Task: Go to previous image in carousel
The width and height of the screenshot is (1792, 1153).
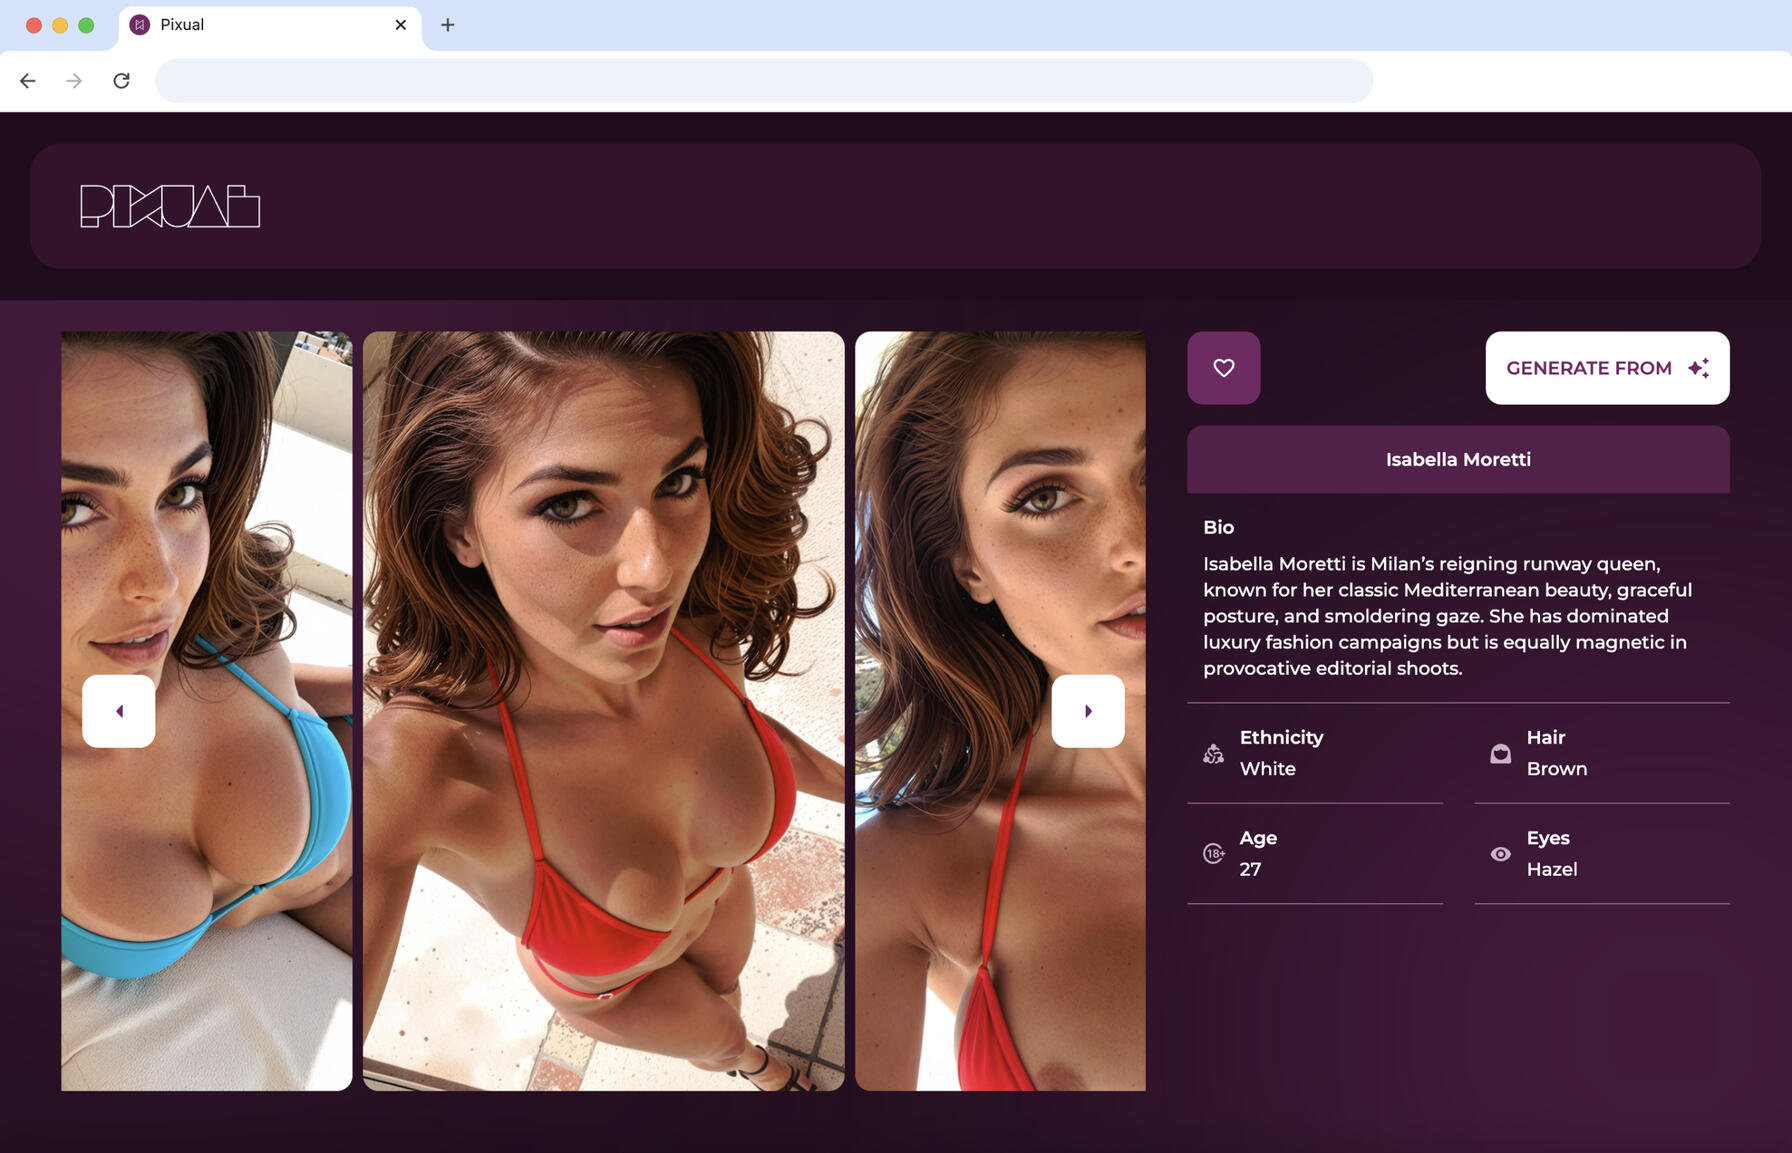Action: [119, 711]
